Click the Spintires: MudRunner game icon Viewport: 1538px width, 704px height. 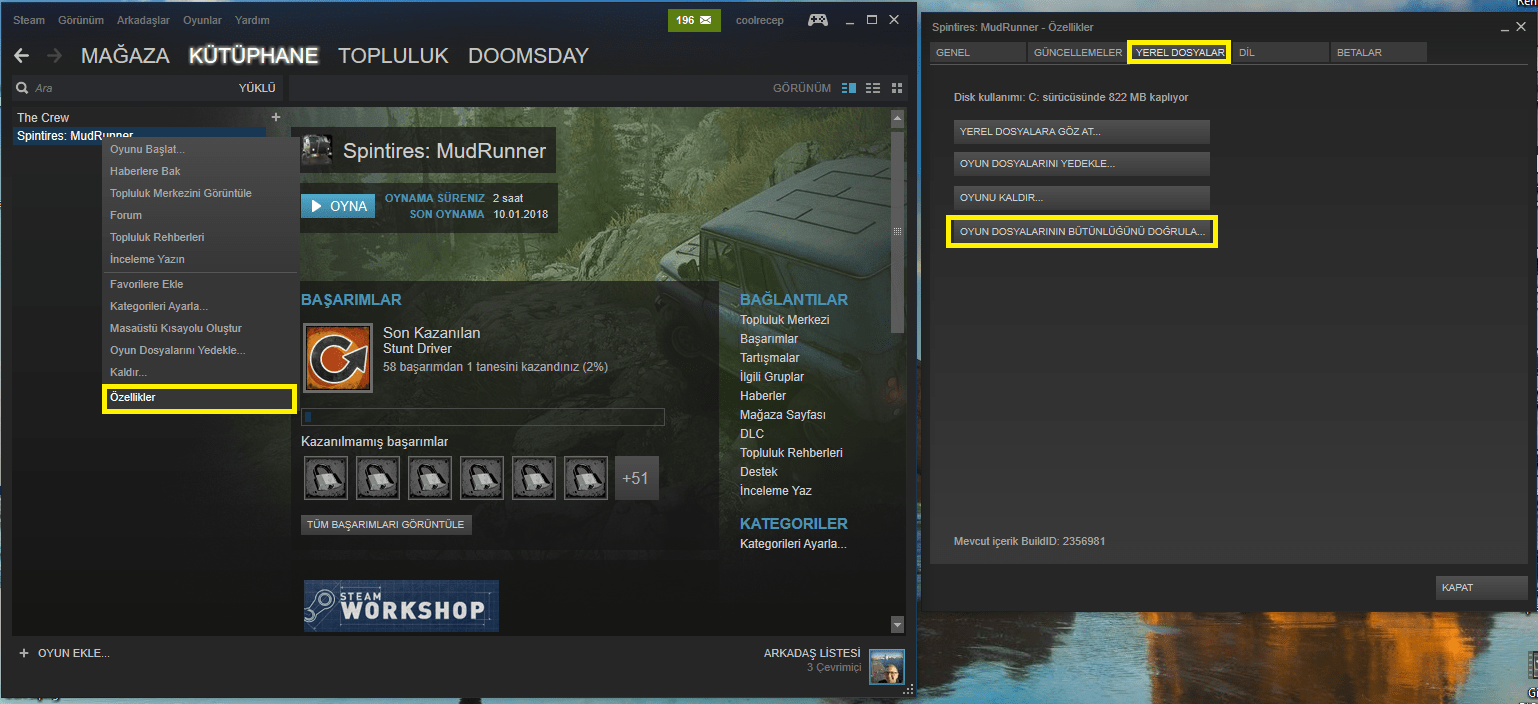tap(317, 150)
